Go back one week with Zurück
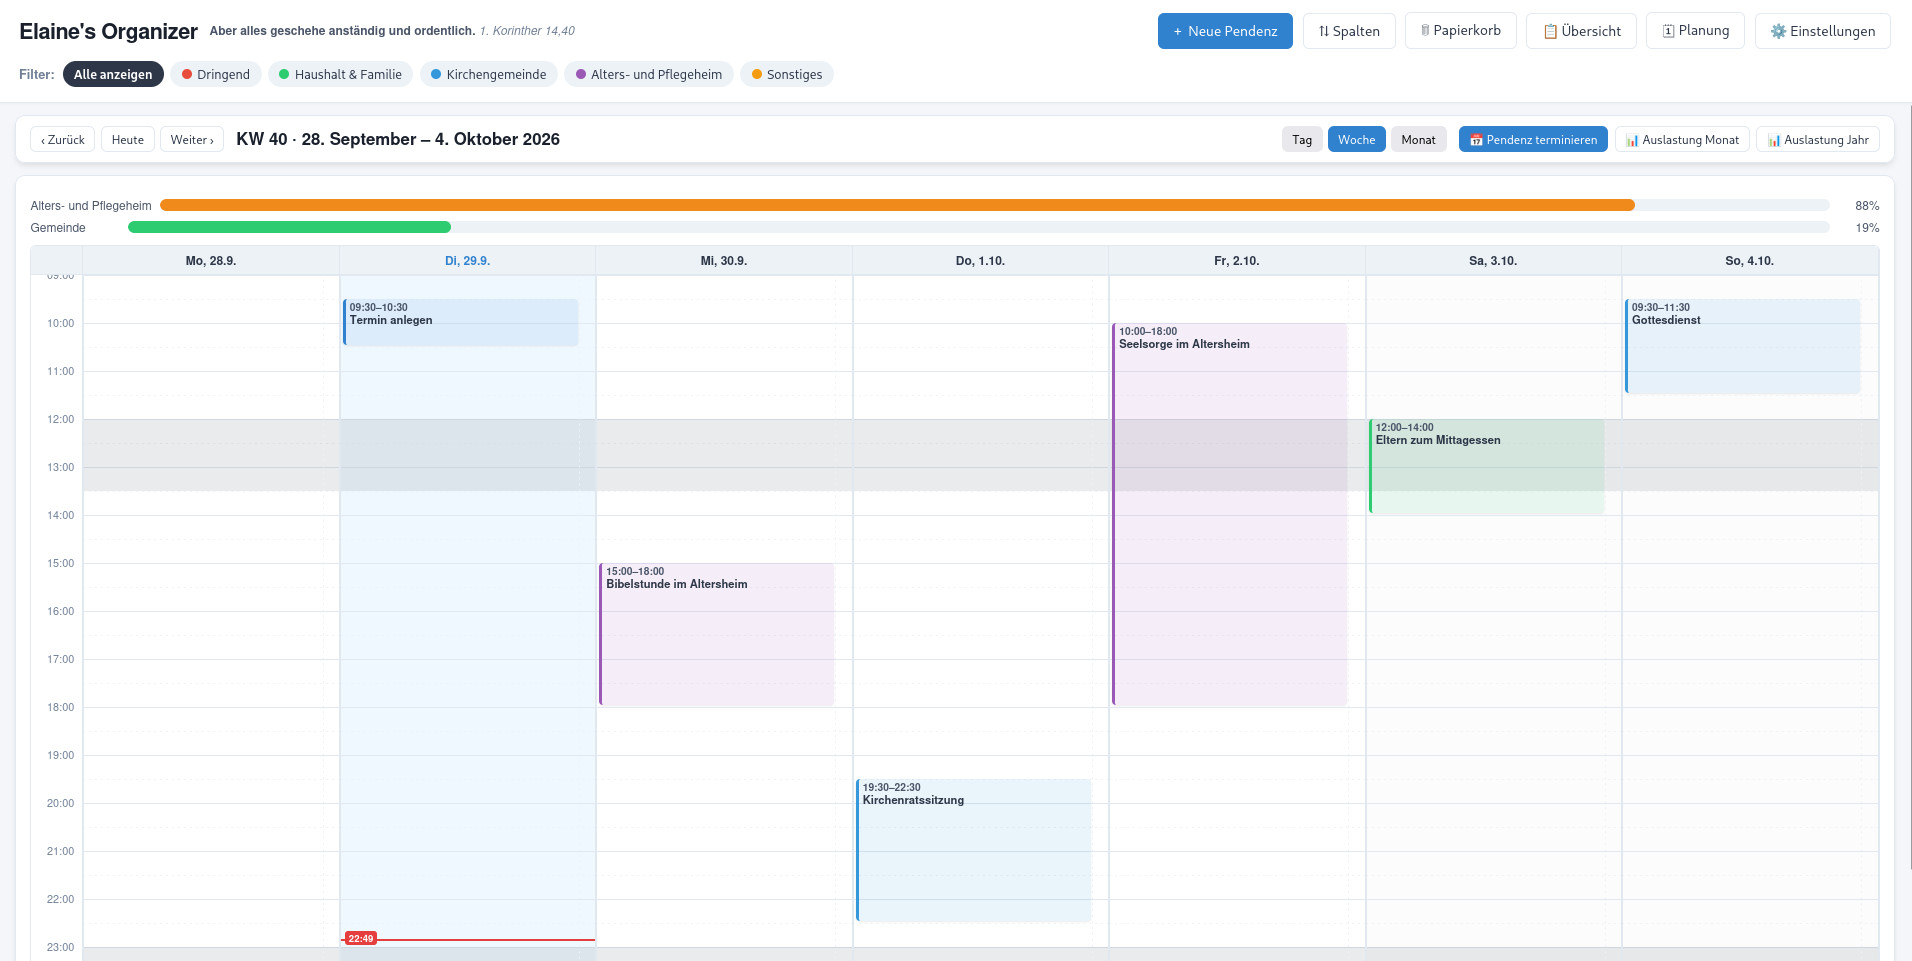The width and height of the screenshot is (1912, 961). pyautogui.click(x=63, y=139)
